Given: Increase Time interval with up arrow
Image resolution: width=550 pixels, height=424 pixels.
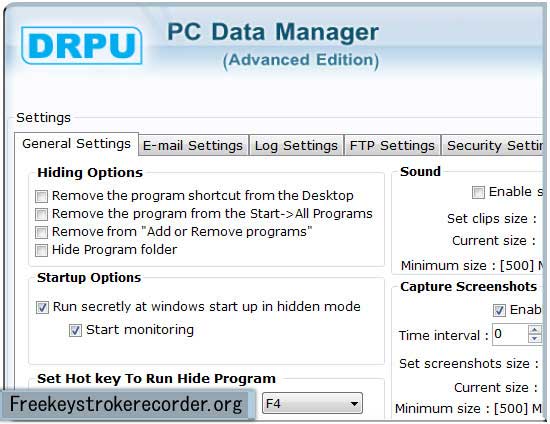Looking at the screenshot, I should coord(535,330).
